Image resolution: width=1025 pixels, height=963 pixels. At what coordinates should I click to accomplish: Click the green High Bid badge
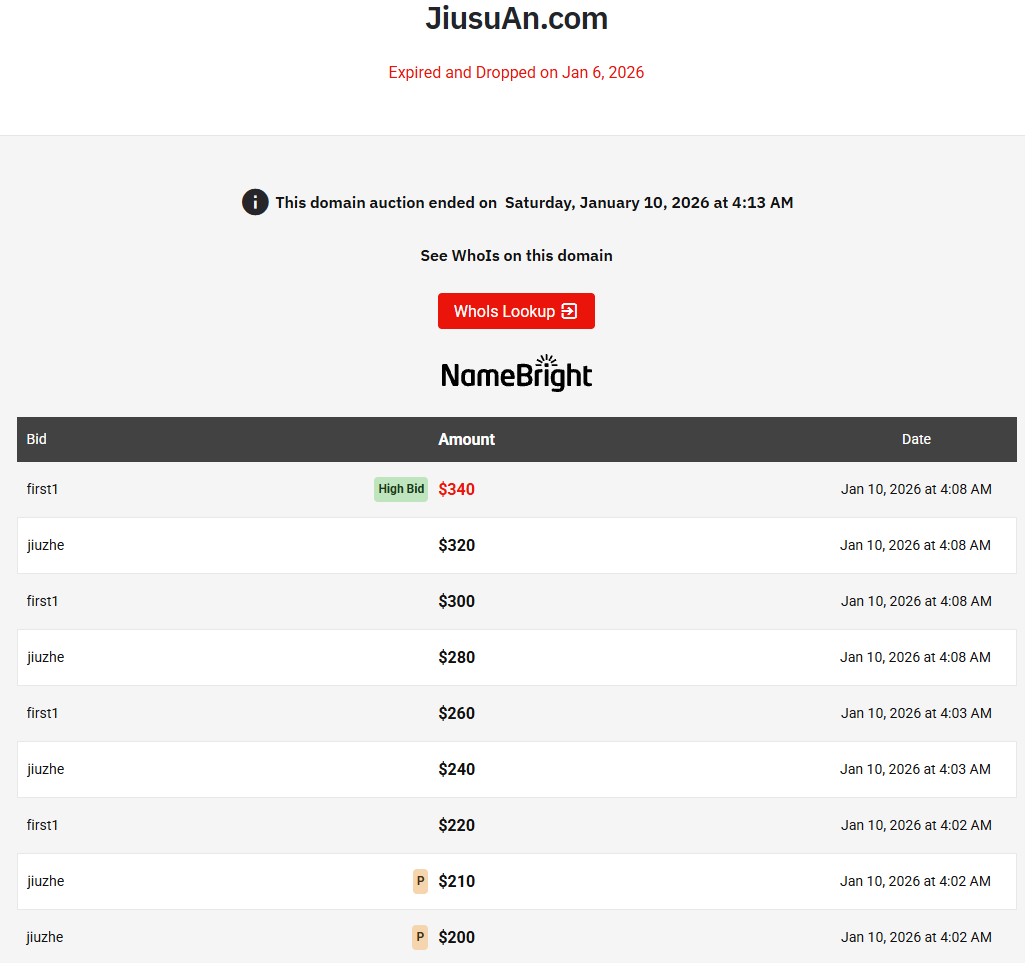401,489
